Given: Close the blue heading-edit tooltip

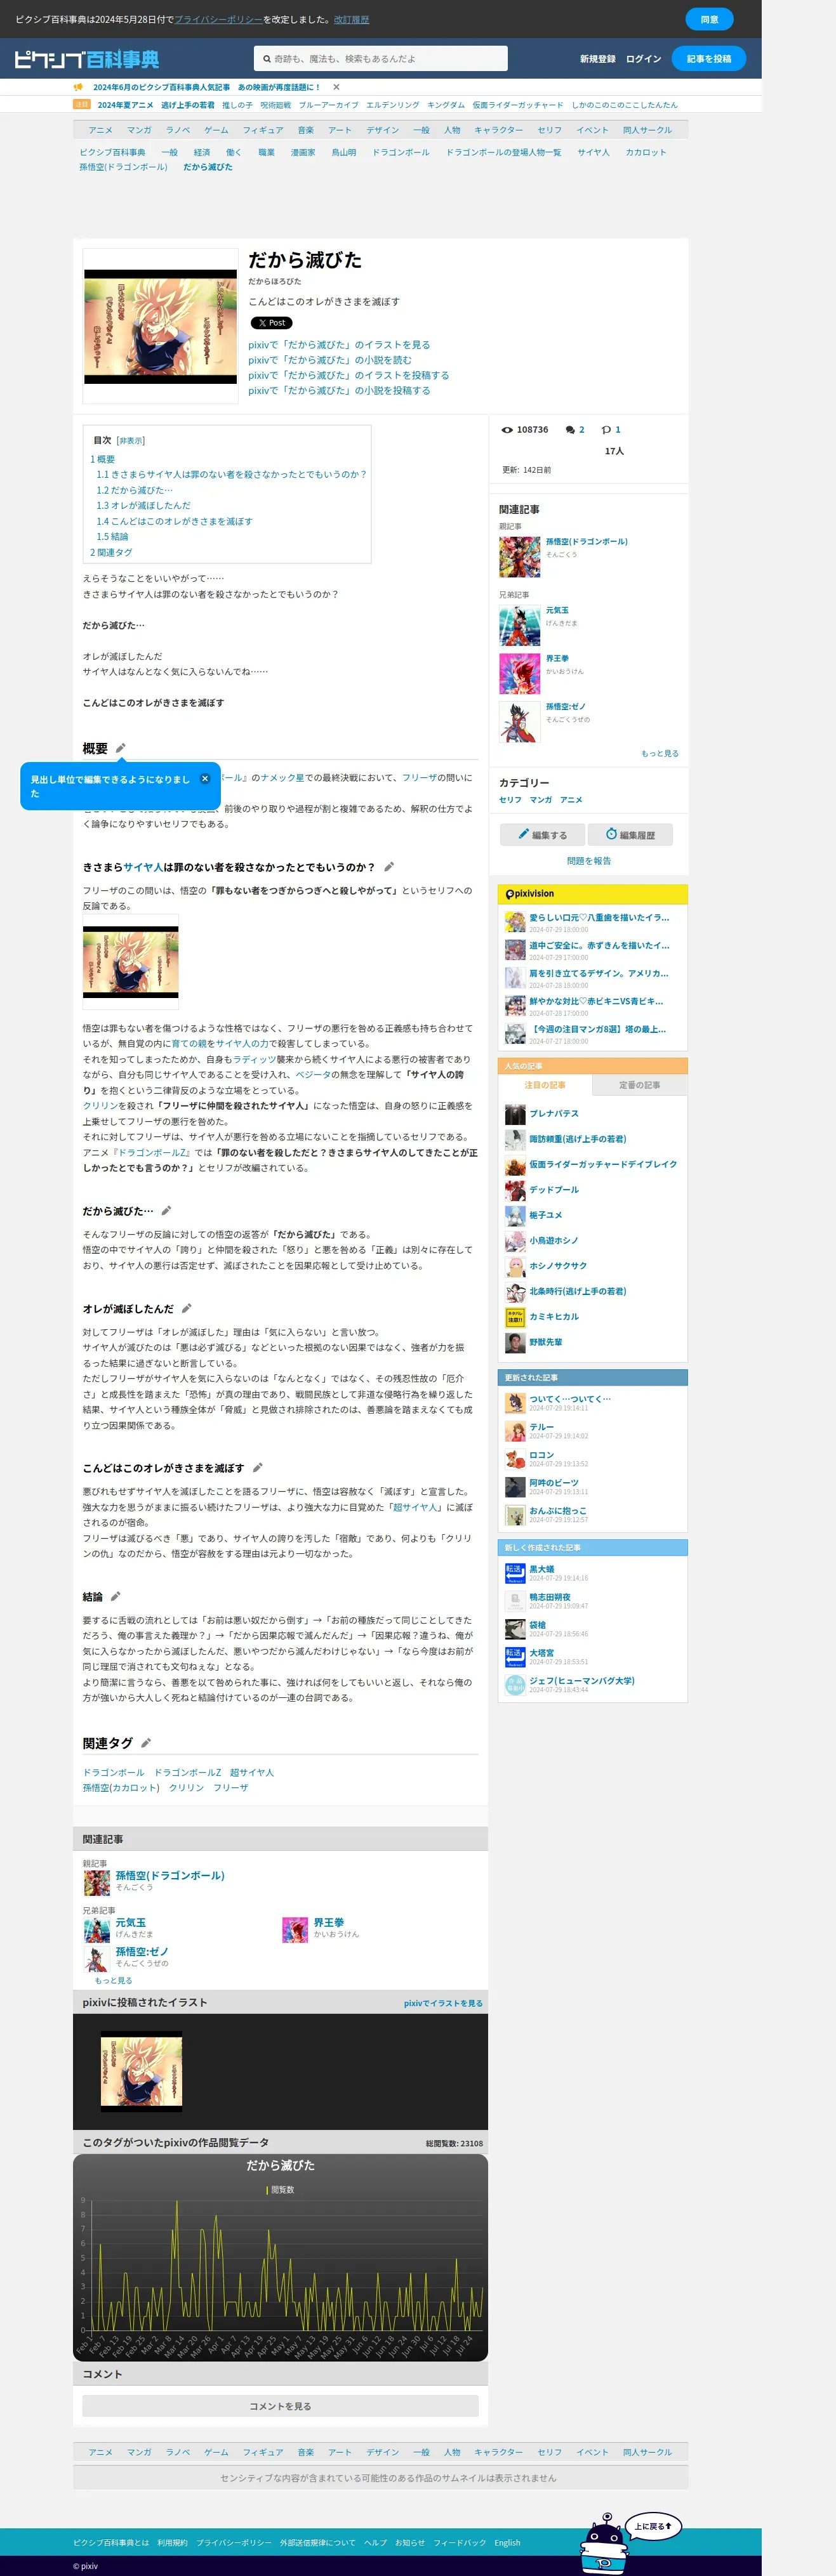Looking at the screenshot, I should (x=205, y=778).
